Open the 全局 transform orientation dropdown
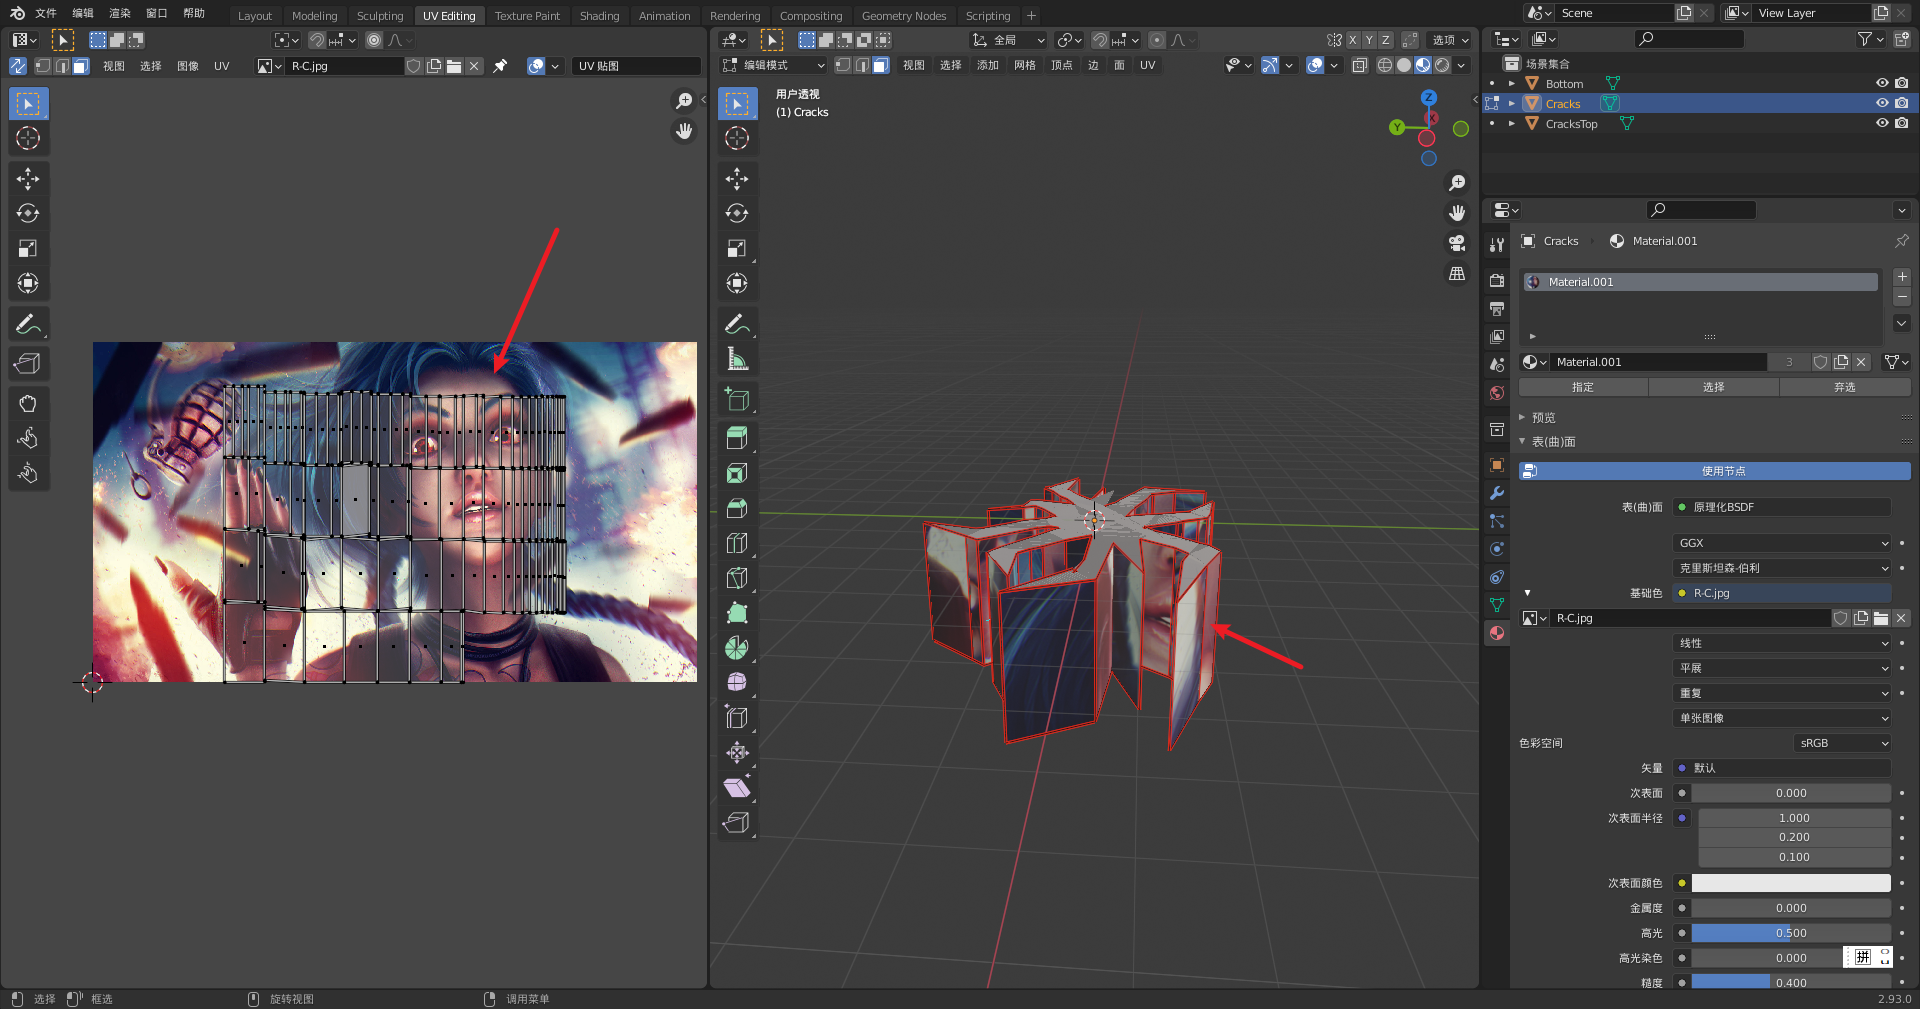The width and height of the screenshot is (1920, 1009). (1009, 40)
